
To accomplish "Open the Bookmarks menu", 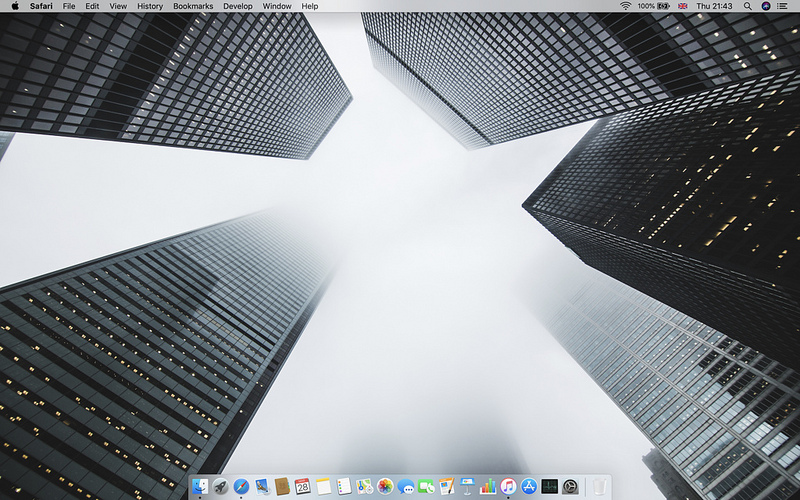I will tap(193, 6).
